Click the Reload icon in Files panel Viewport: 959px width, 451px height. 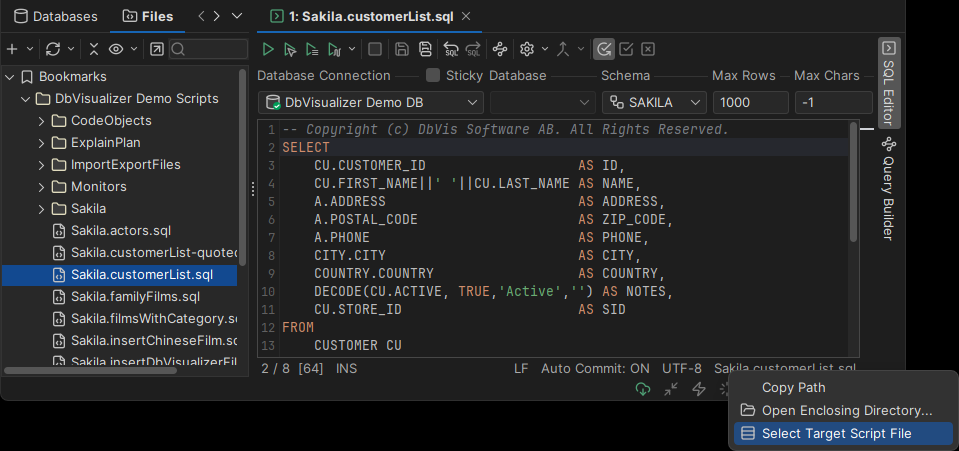coord(53,49)
